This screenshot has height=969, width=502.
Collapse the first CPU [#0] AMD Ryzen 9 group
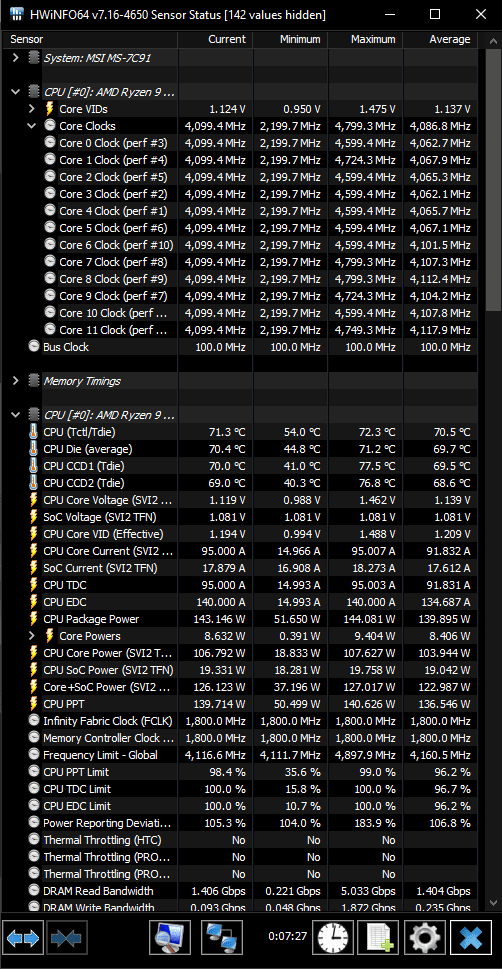(15, 92)
